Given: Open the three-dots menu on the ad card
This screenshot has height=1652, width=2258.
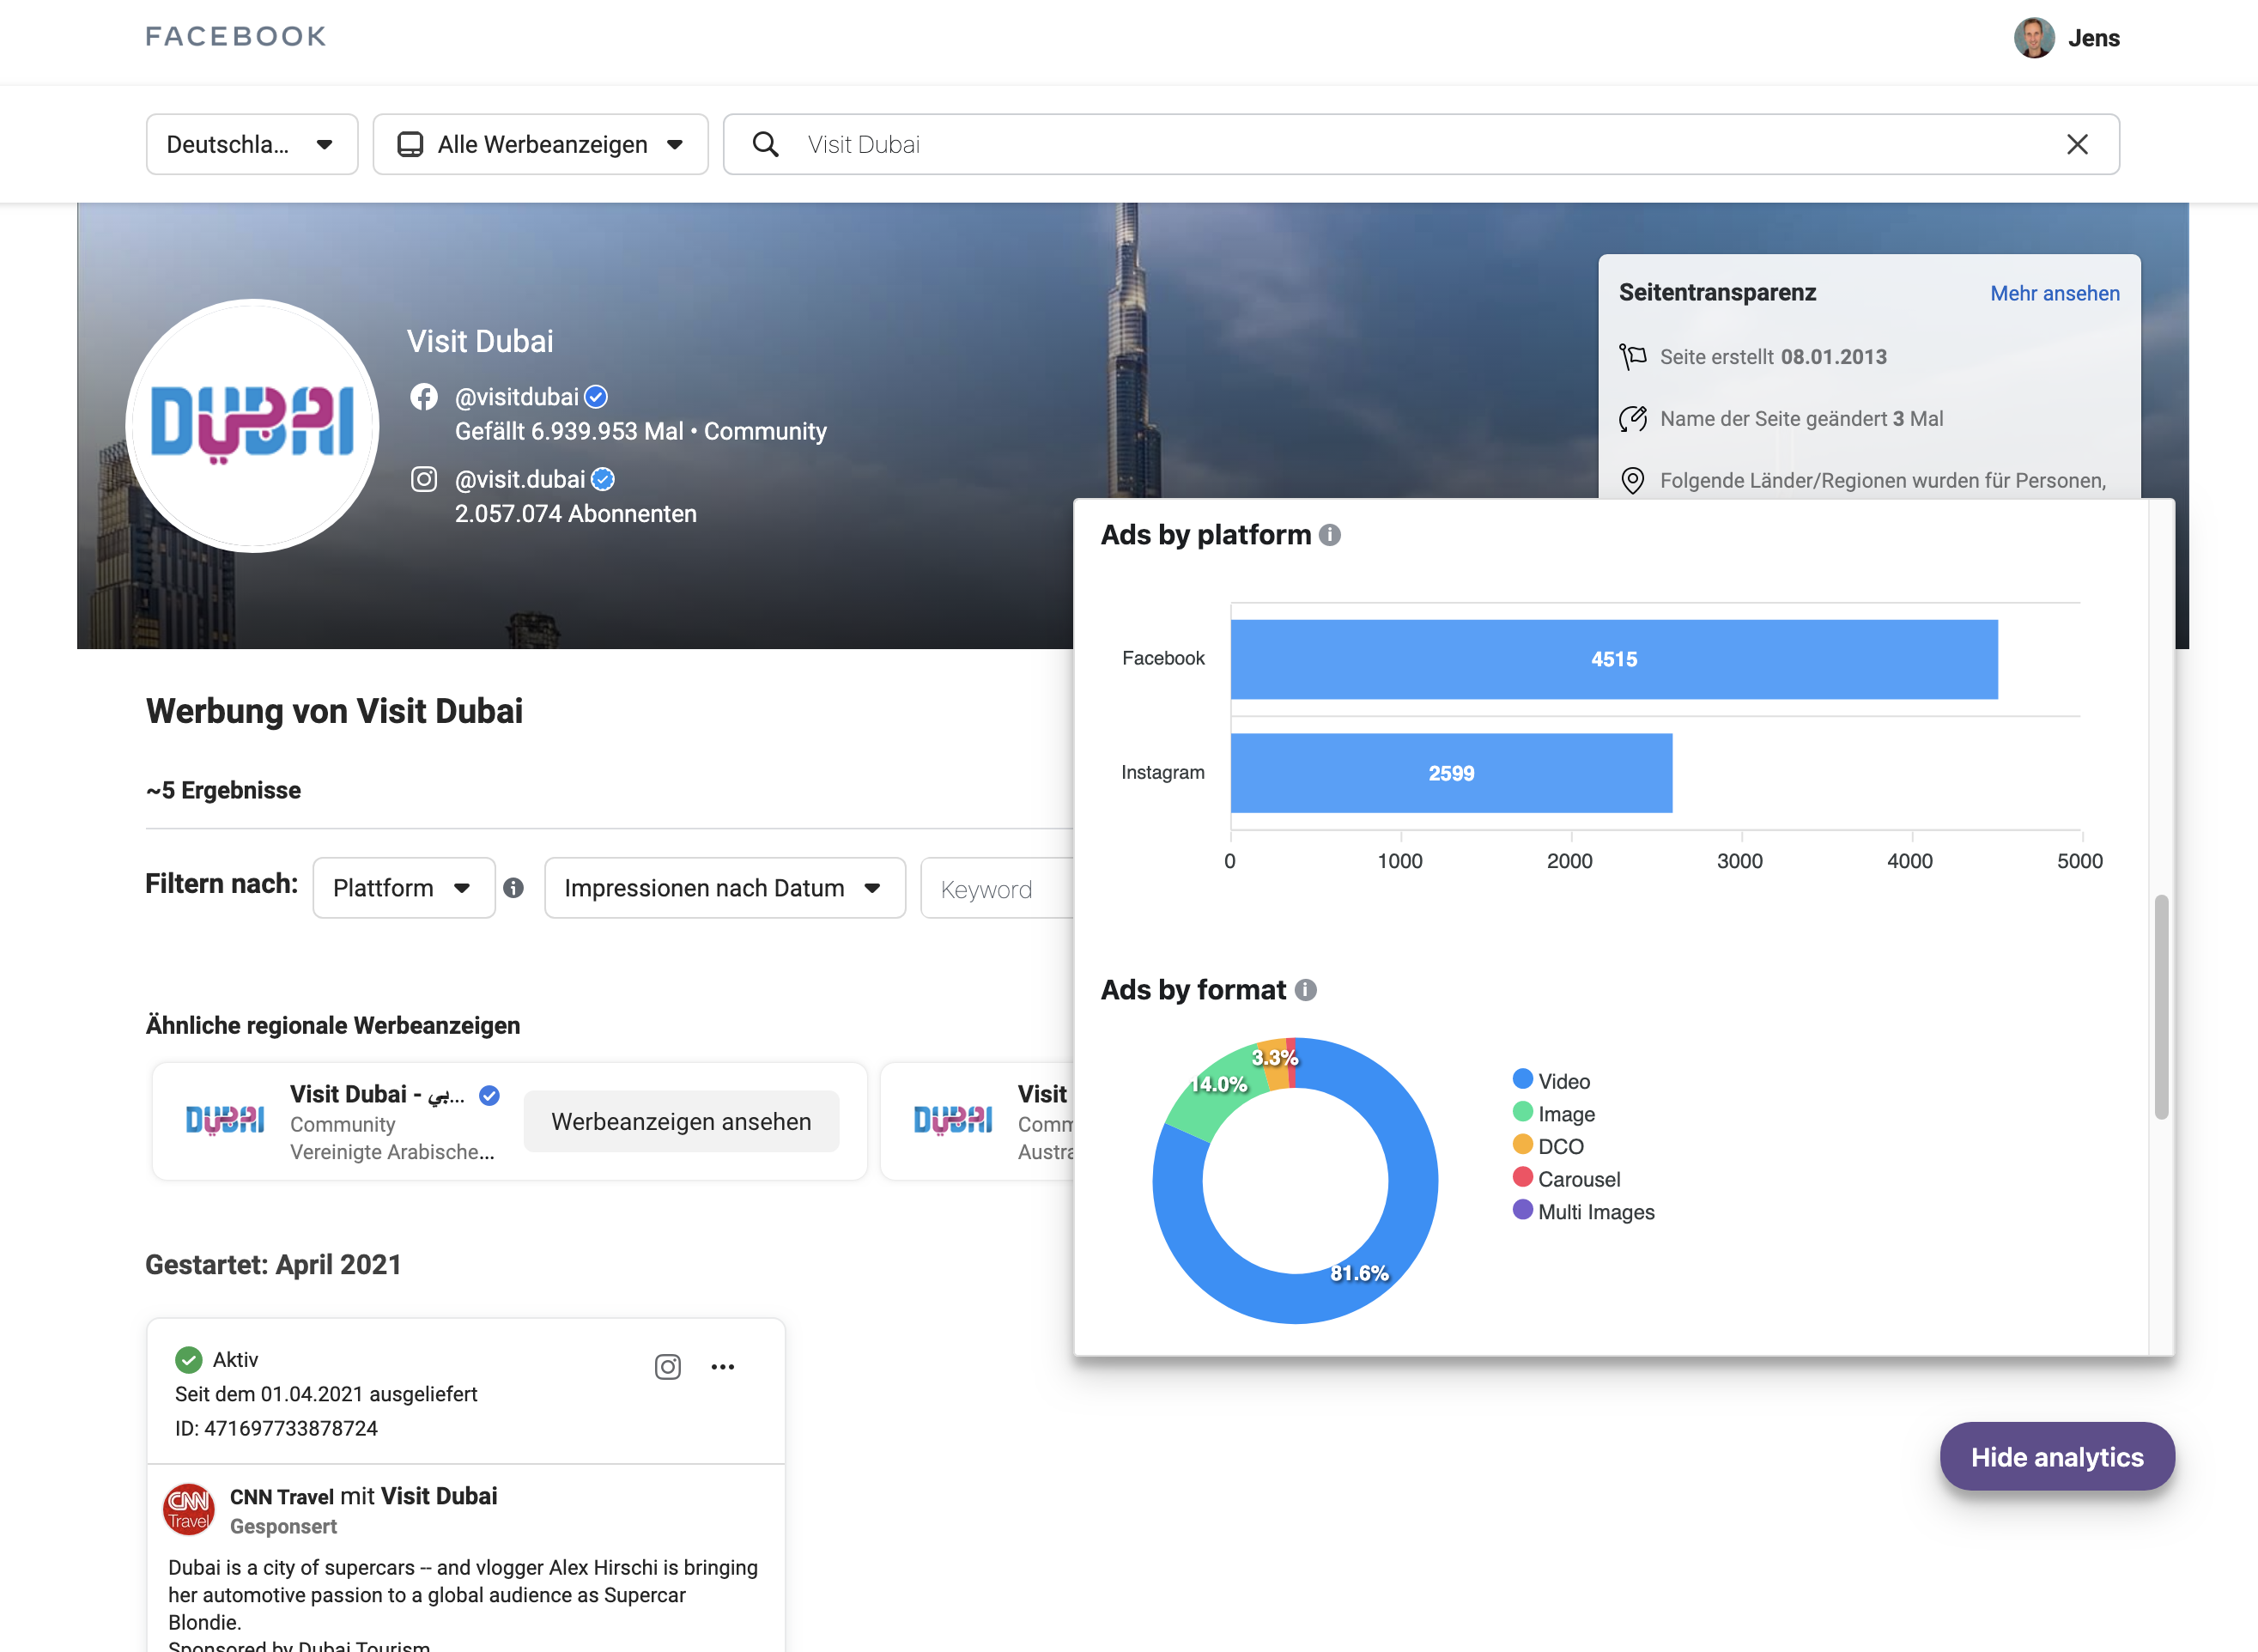Looking at the screenshot, I should [723, 1367].
